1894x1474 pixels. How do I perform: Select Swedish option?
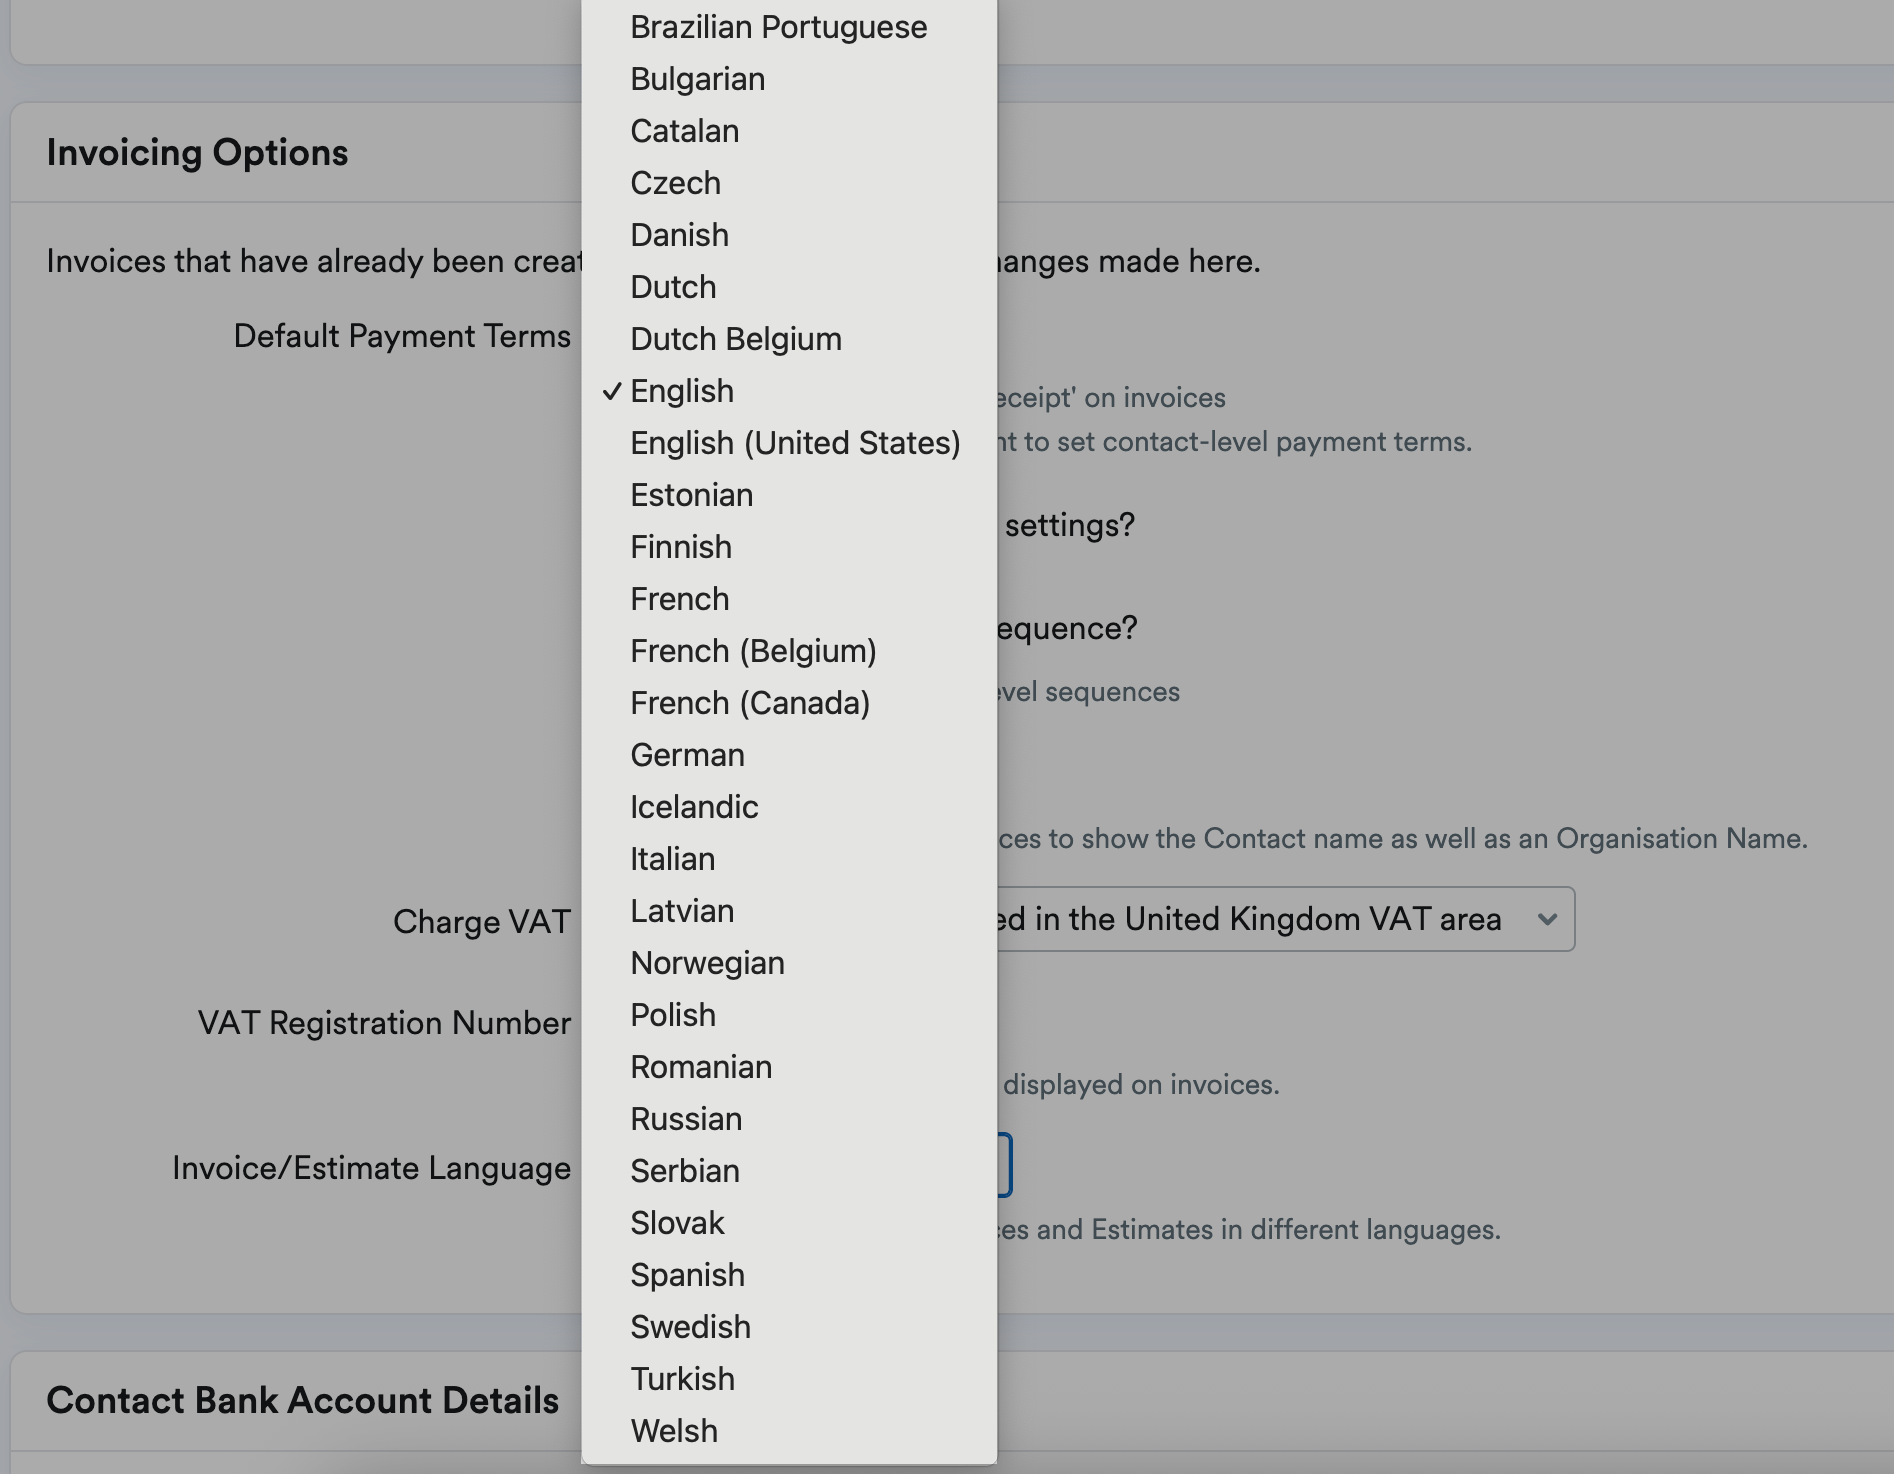click(789, 1327)
